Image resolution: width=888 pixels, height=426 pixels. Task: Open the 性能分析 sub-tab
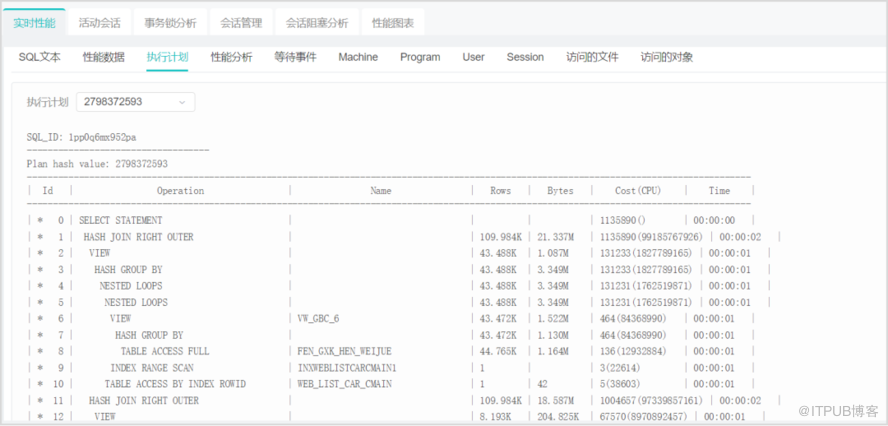click(231, 58)
